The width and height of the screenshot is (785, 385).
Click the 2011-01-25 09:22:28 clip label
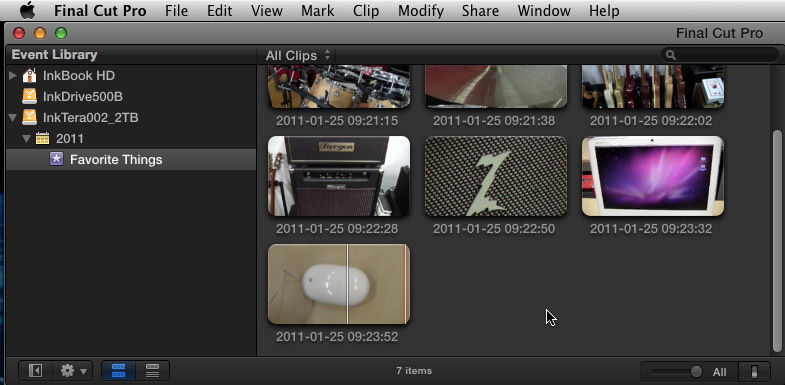tap(337, 229)
